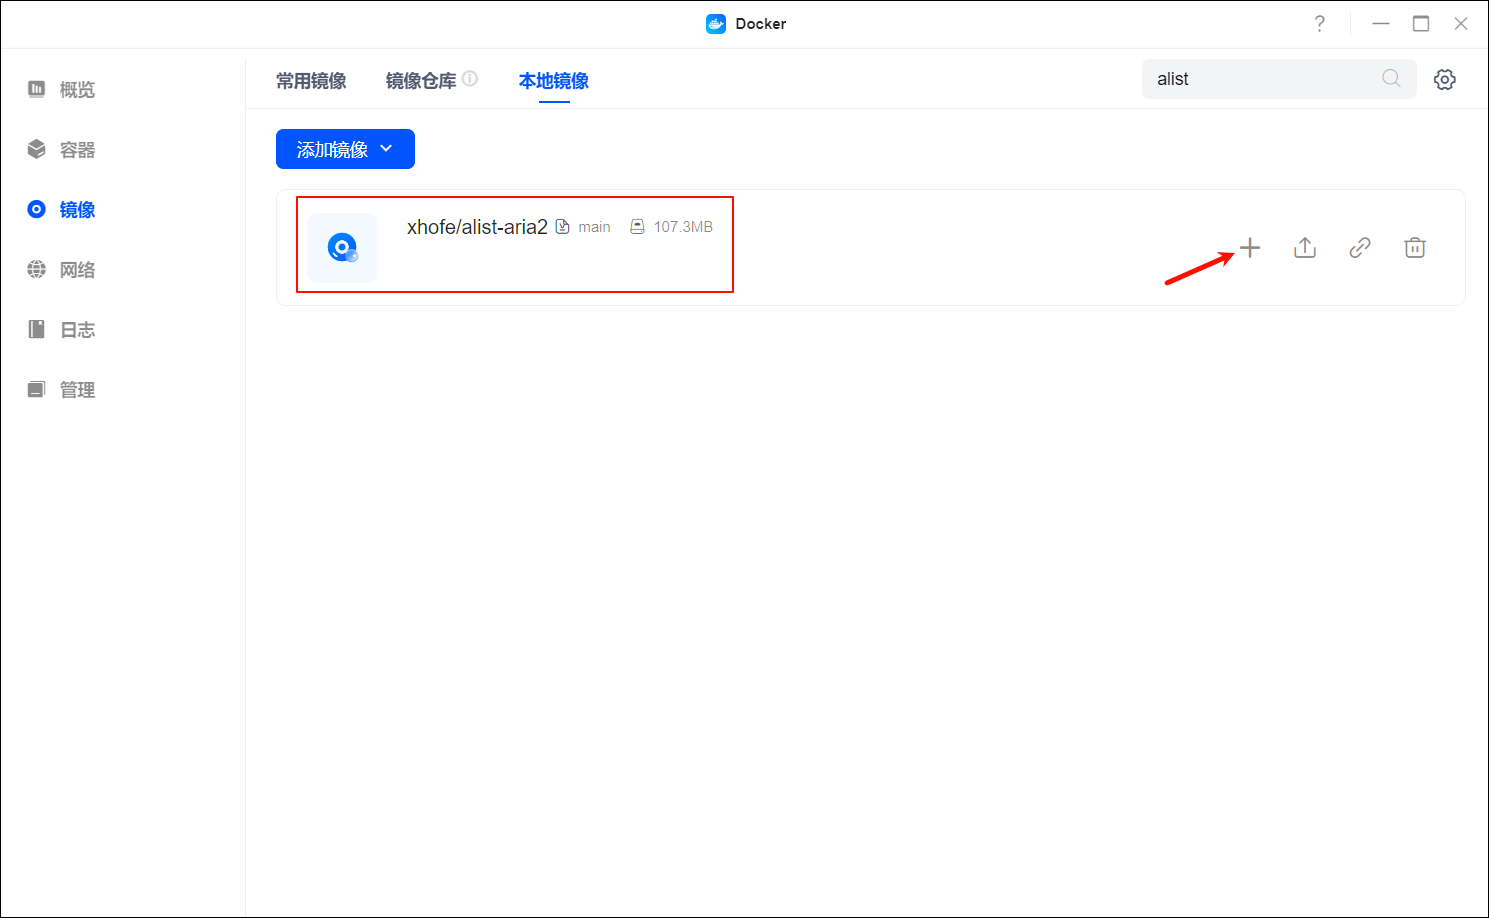Open the help question mark icon
The image size is (1489, 918).
1320,24
